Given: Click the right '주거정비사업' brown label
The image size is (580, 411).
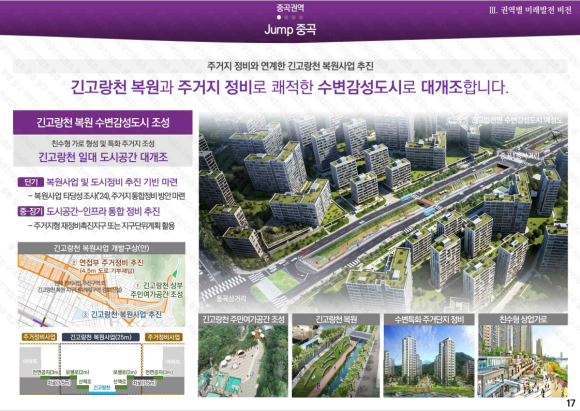Looking at the screenshot, I should coord(163,337).
